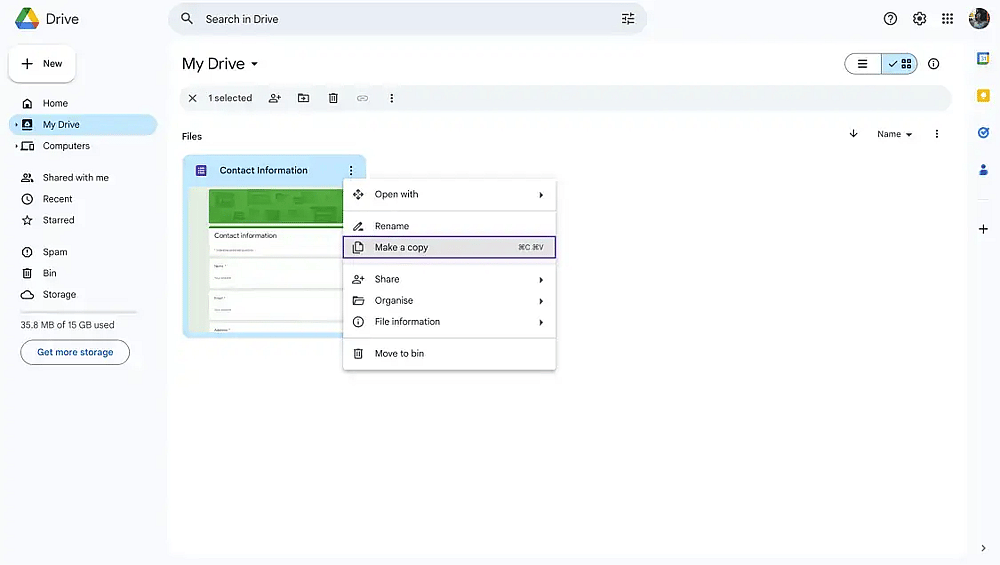Viewport: 1000px width, 565px height.
Task: Open the Google apps grid icon
Action: pos(948,19)
